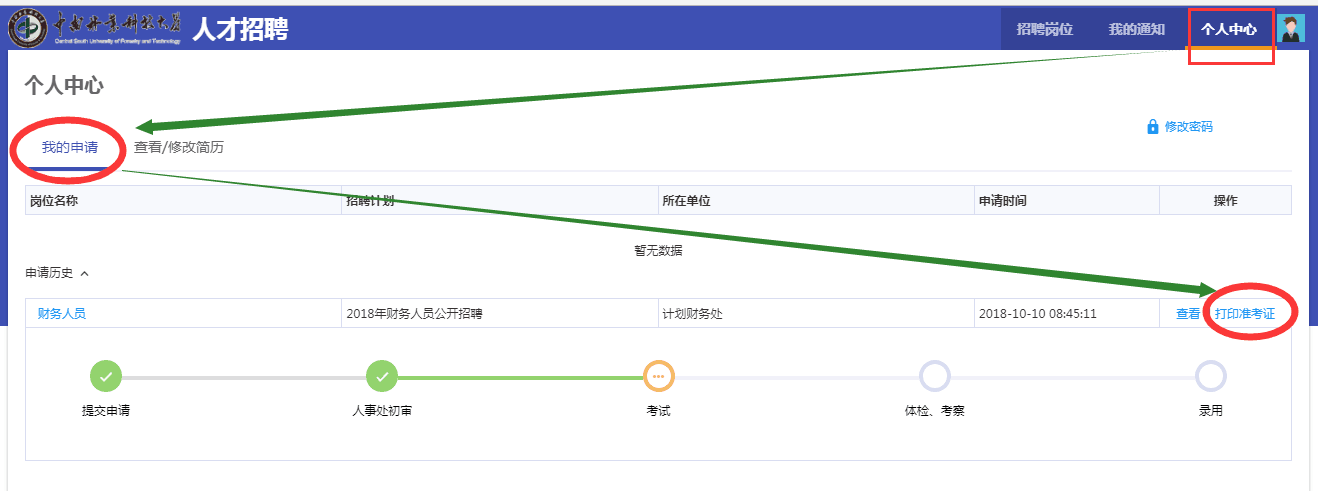1318x491 pixels.
Task: Select the orange 考试 progress step
Action: click(x=658, y=376)
